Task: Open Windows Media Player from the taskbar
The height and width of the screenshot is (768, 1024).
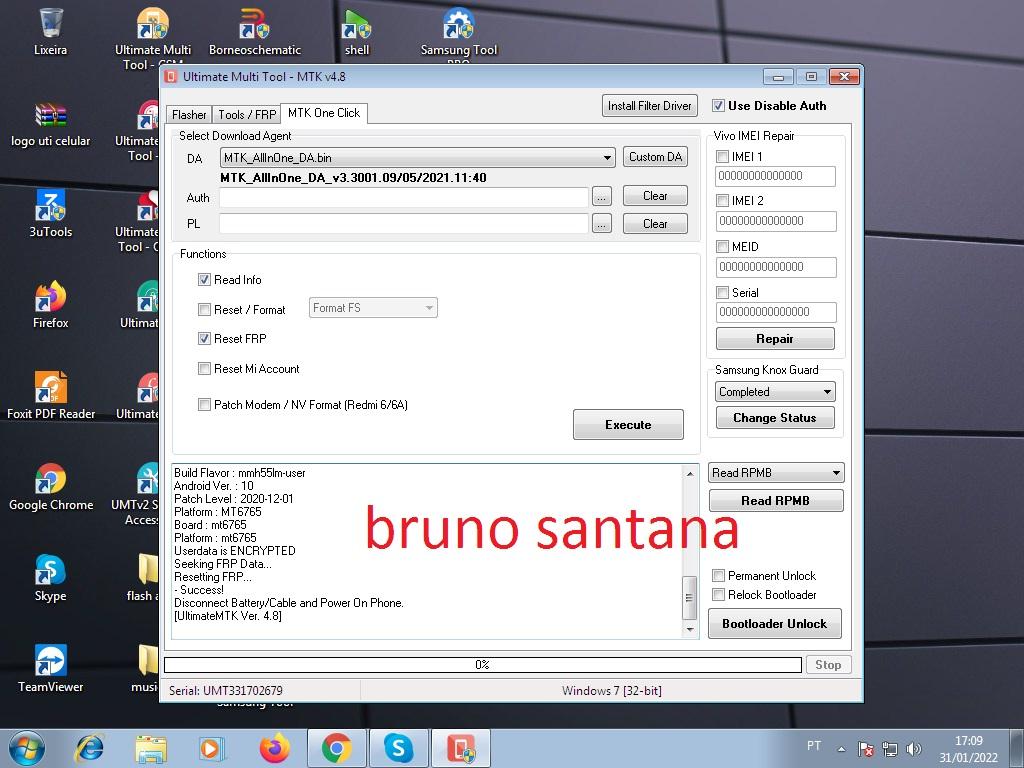Action: pos(212,748)
